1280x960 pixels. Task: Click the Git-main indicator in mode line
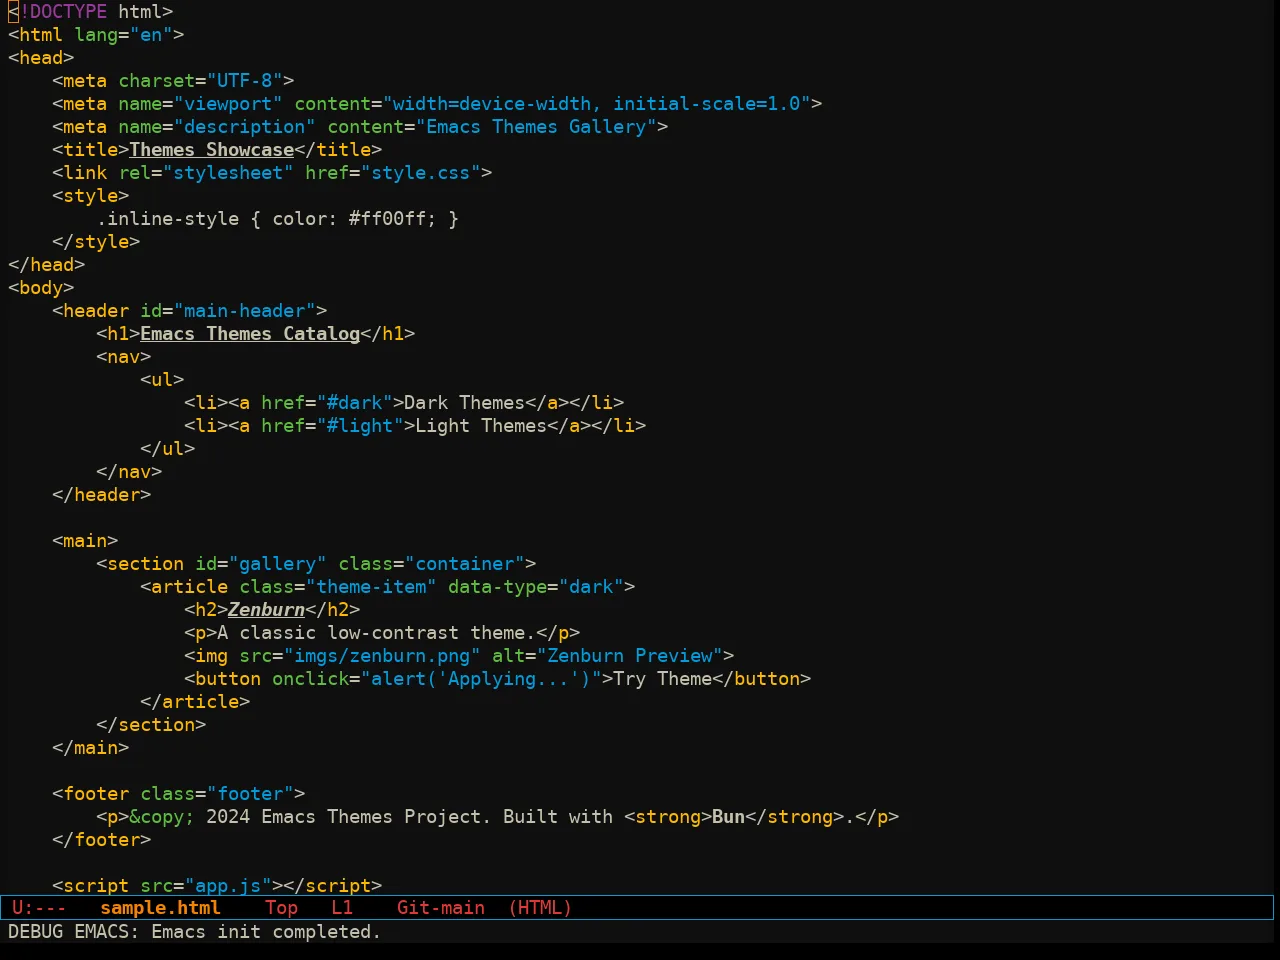pos(441,908)
